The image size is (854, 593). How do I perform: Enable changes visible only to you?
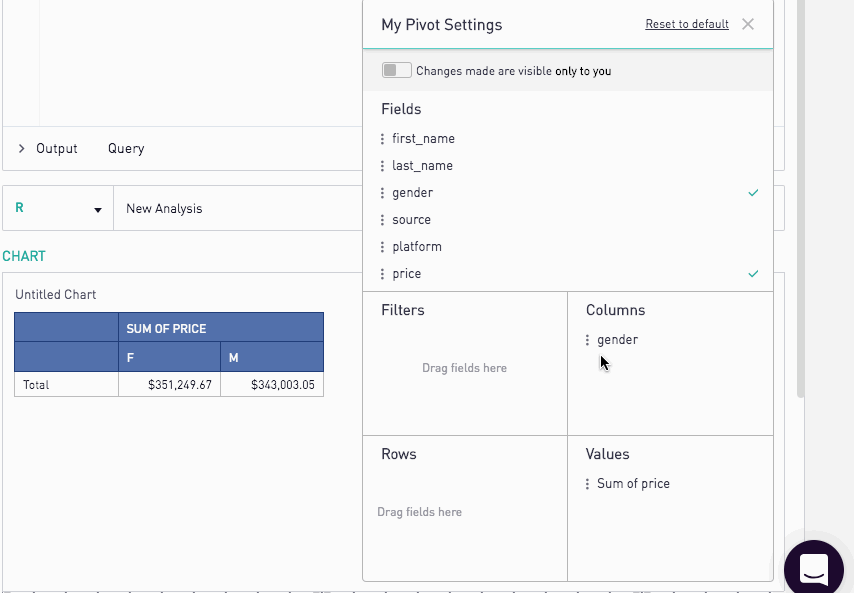click(396, 70)
